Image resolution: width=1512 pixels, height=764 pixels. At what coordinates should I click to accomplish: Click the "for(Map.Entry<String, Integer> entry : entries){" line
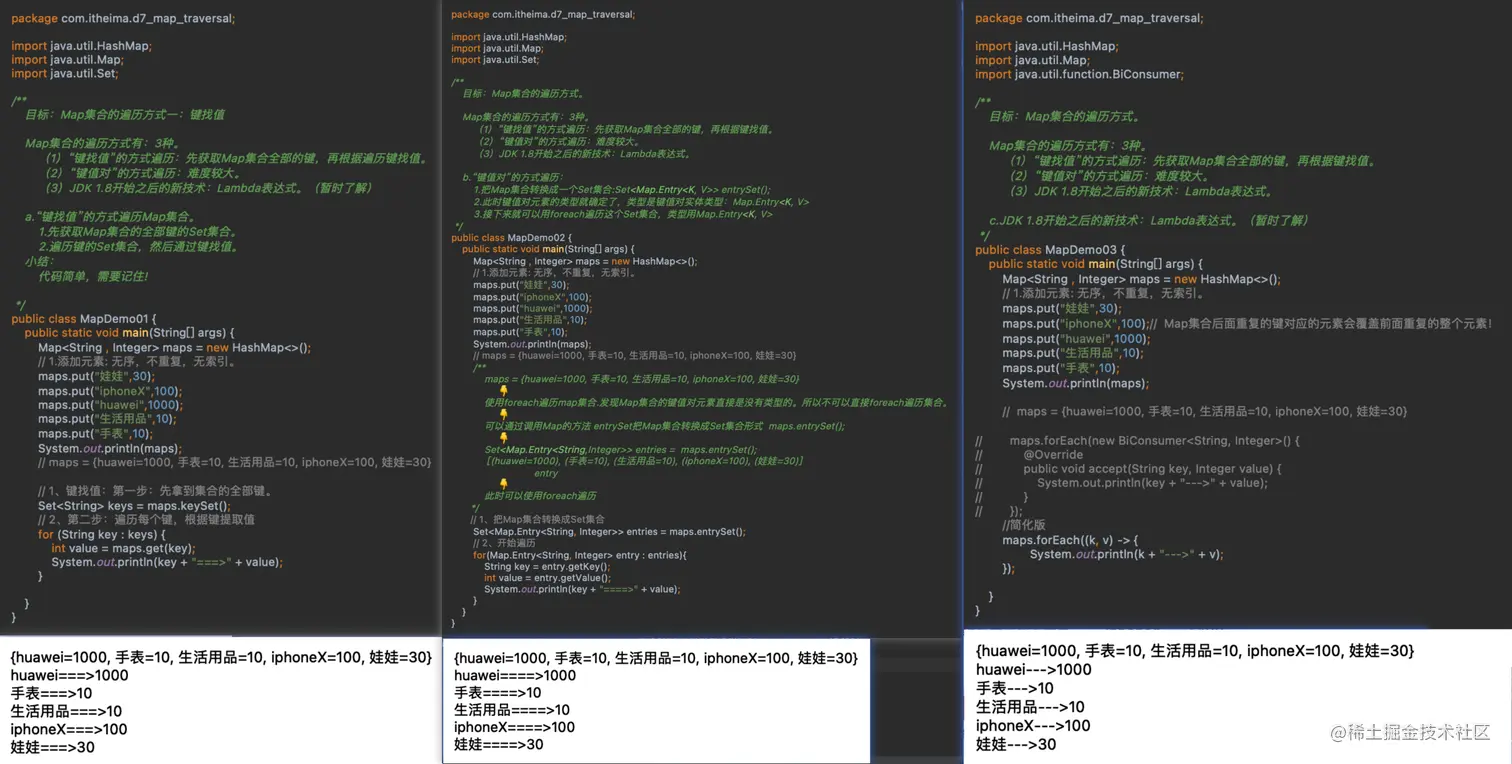[580, 554]
